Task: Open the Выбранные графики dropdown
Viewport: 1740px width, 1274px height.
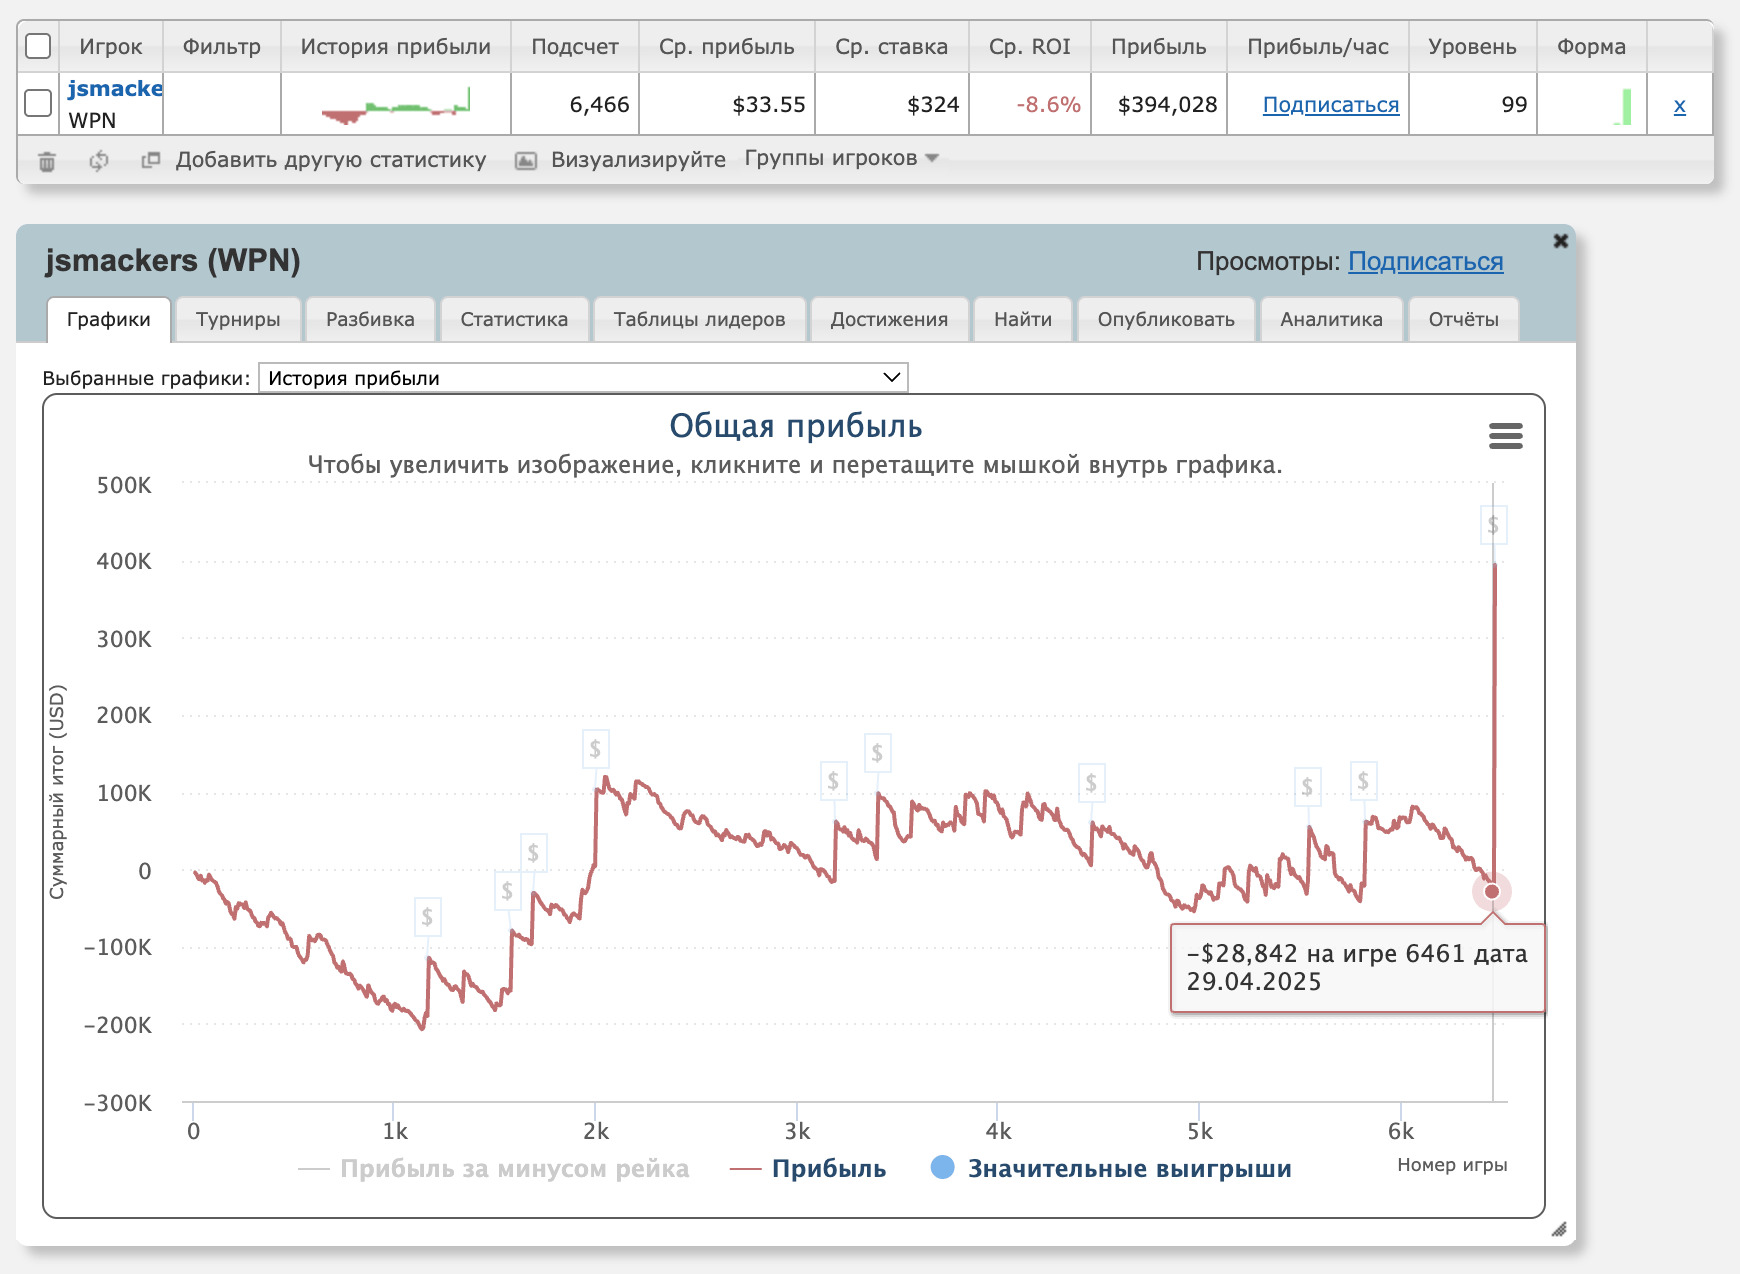Action: 583,378
